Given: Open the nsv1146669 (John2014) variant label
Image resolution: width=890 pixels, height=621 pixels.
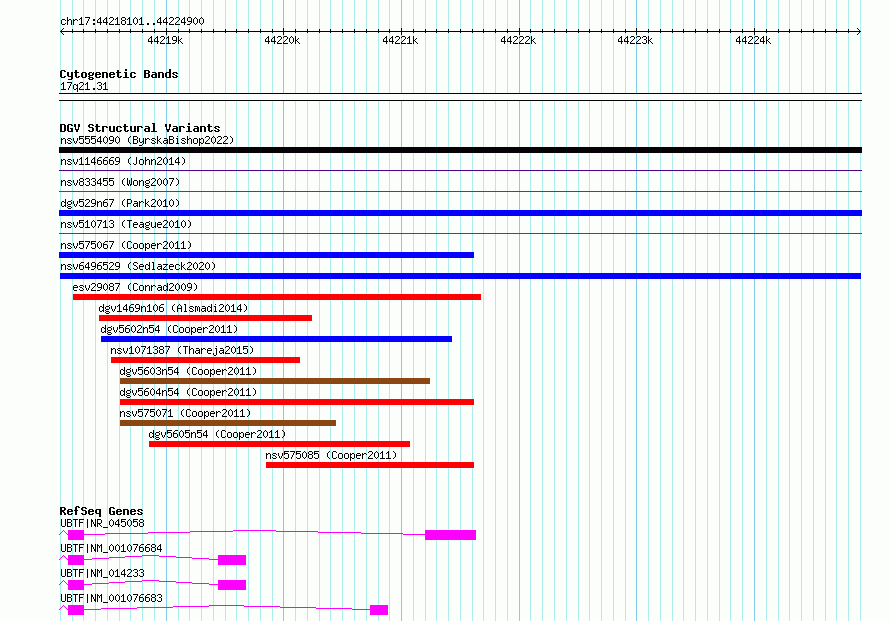Looking at the screenshot, I should 123,161.
